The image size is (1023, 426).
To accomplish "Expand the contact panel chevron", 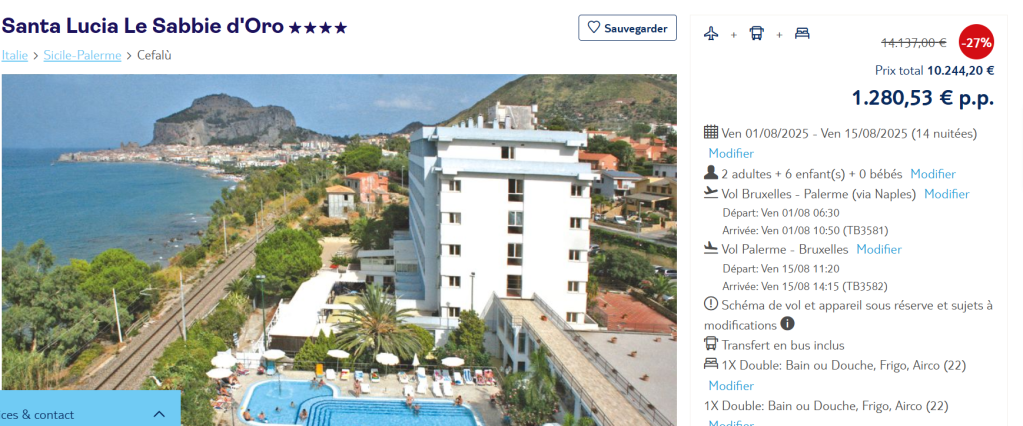I will tap(159, 414).
